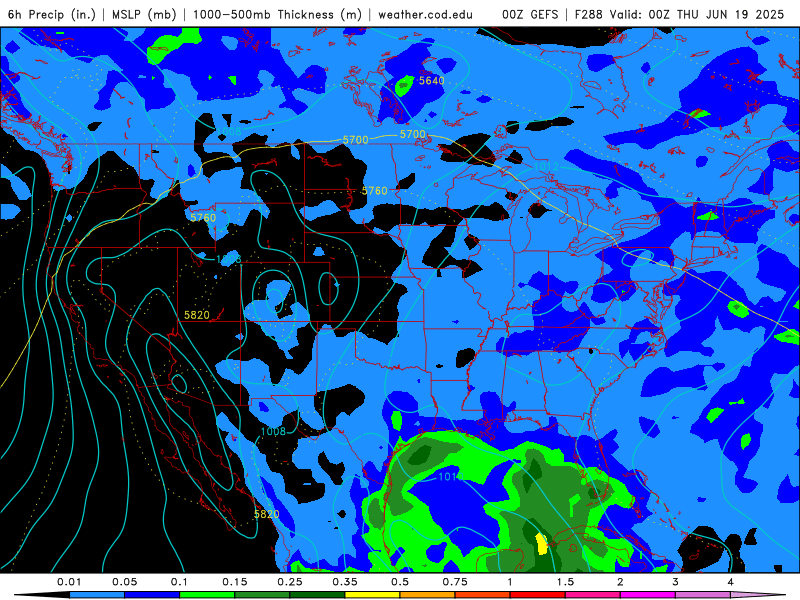
Task: Click the legend value 3
Action: pyautogui.click(x=675, y=582)
